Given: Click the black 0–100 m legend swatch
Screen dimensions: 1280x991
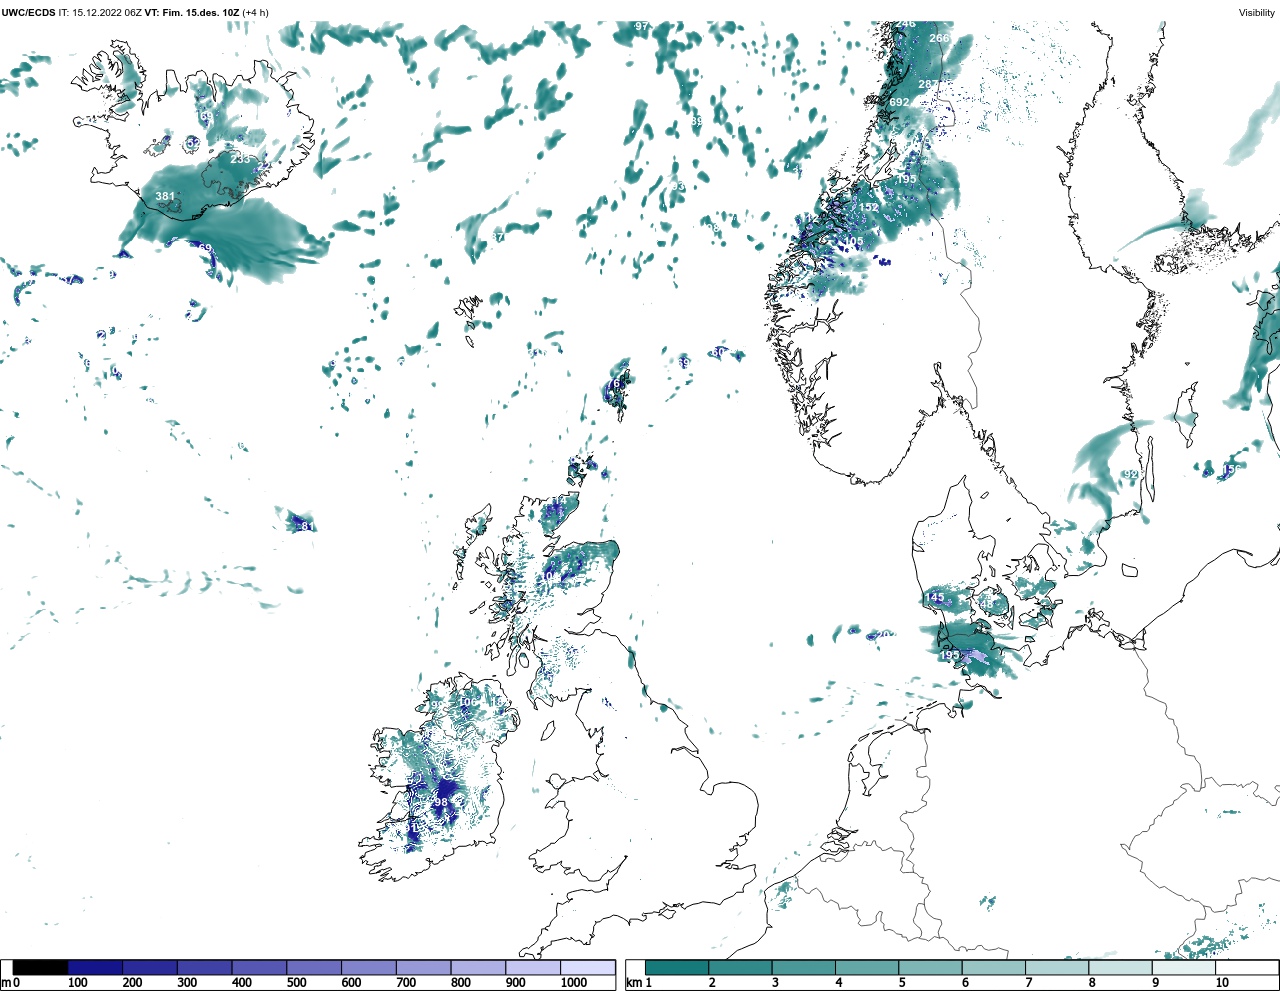Looking at the screenshot, I should pyautogui.click(x=41, y=967).
